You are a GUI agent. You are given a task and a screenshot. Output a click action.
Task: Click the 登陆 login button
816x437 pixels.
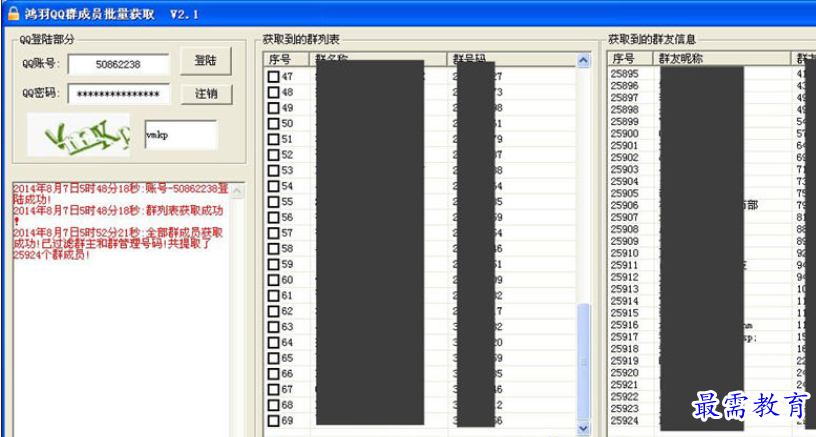206,61
